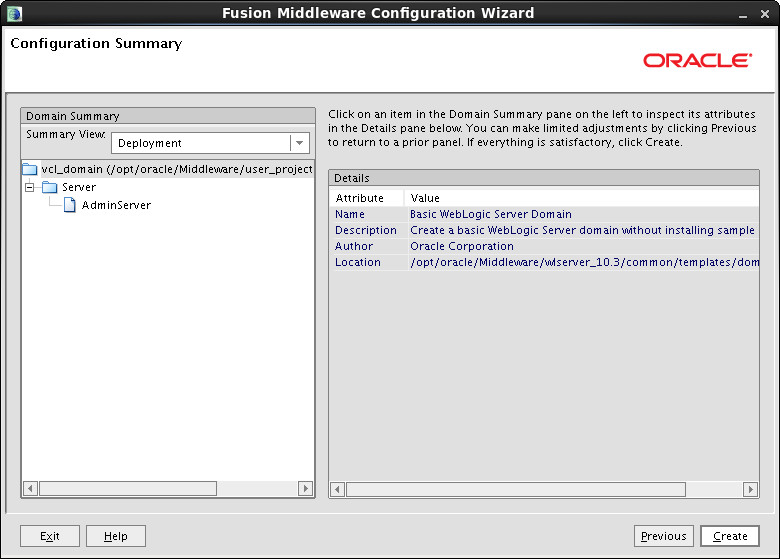Minimize the Configuration Wizard window
The width and height of the screenshot is (780, 559).
743,15
